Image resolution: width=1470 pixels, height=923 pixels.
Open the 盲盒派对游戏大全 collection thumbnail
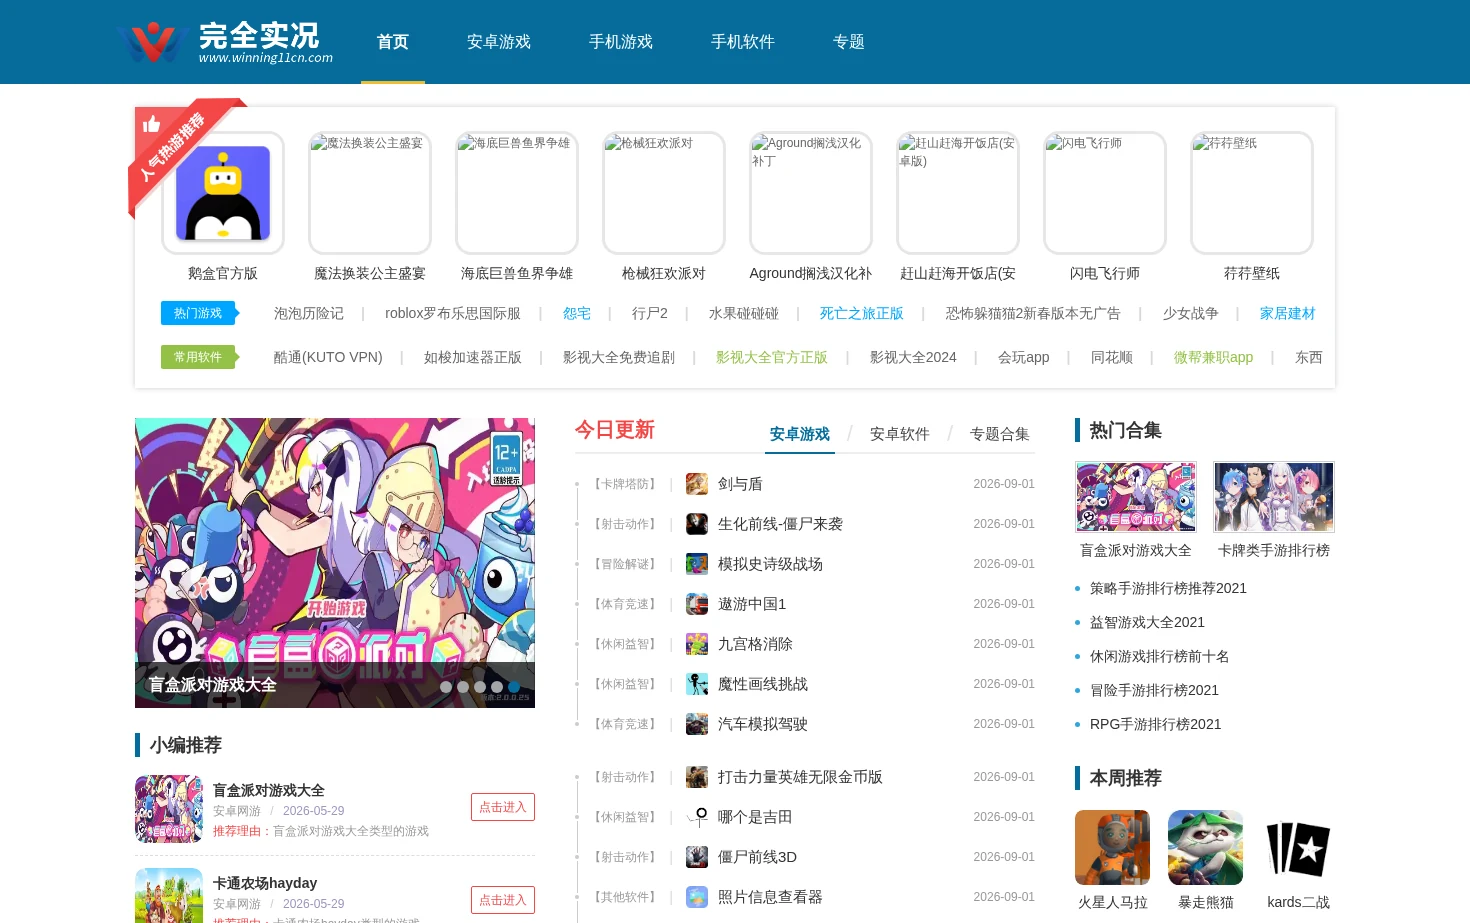(x=1136, y=497)
